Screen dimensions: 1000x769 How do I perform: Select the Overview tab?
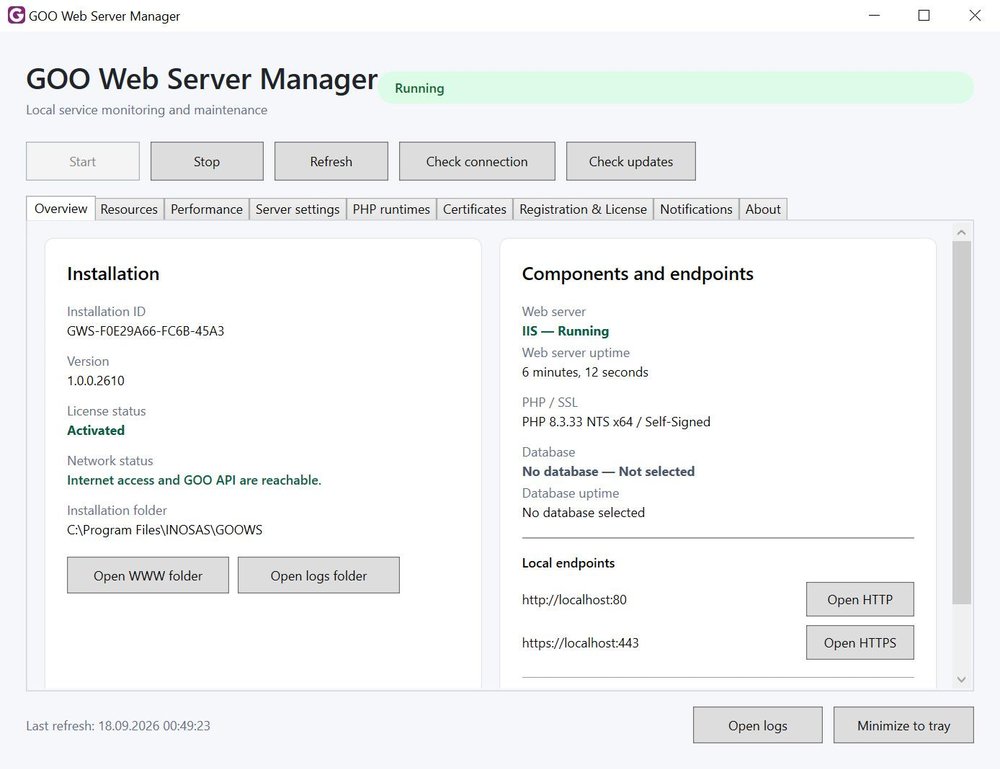(61, 209)
